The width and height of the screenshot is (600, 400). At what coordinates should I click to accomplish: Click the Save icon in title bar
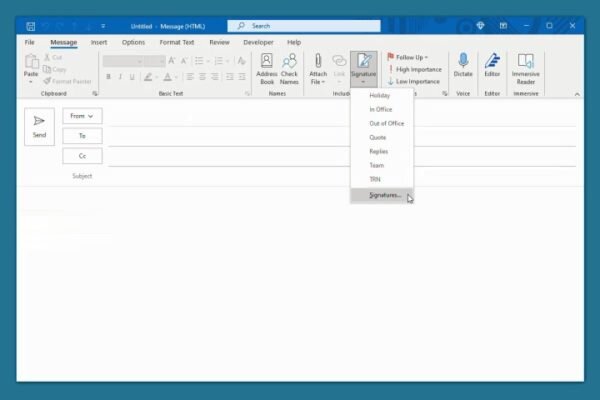click(x=31, y=26)
